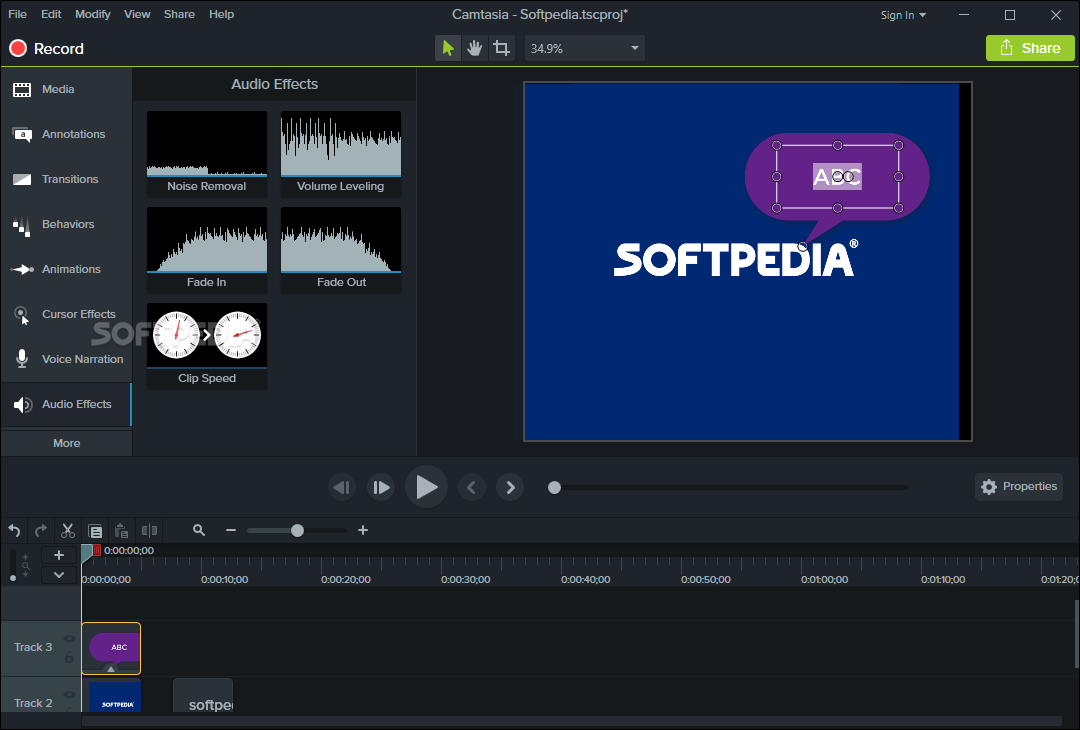The width and height of the screenshot is (1080, 730).
Task: Open the File menu
Action: point(17,14)
